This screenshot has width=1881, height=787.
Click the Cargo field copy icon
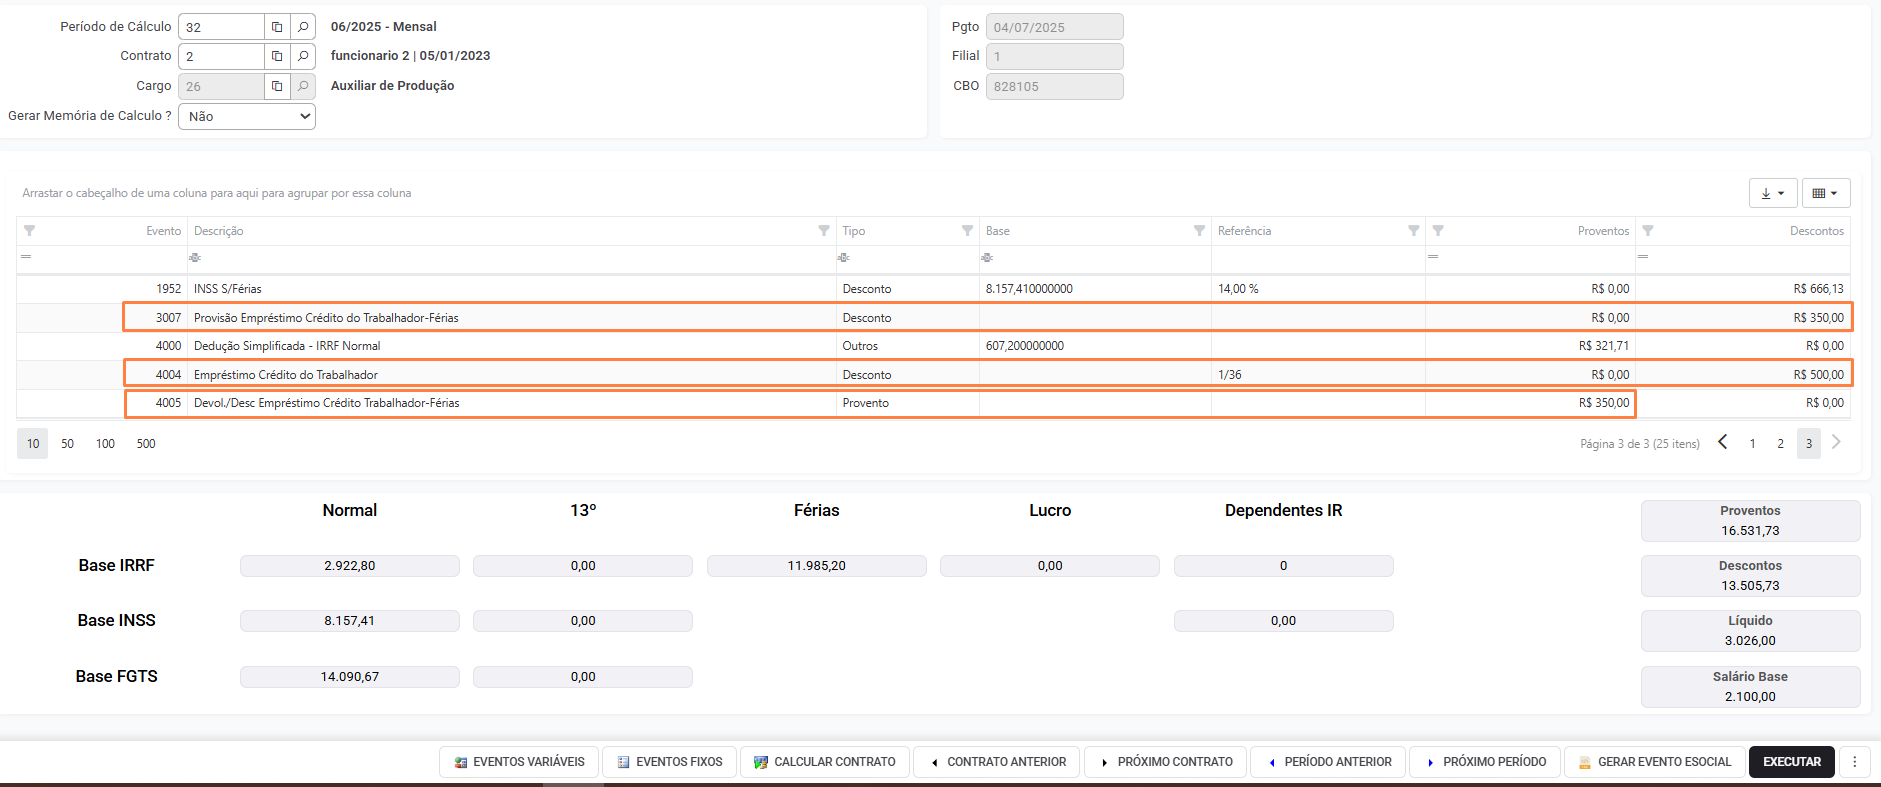coord(277,87)
